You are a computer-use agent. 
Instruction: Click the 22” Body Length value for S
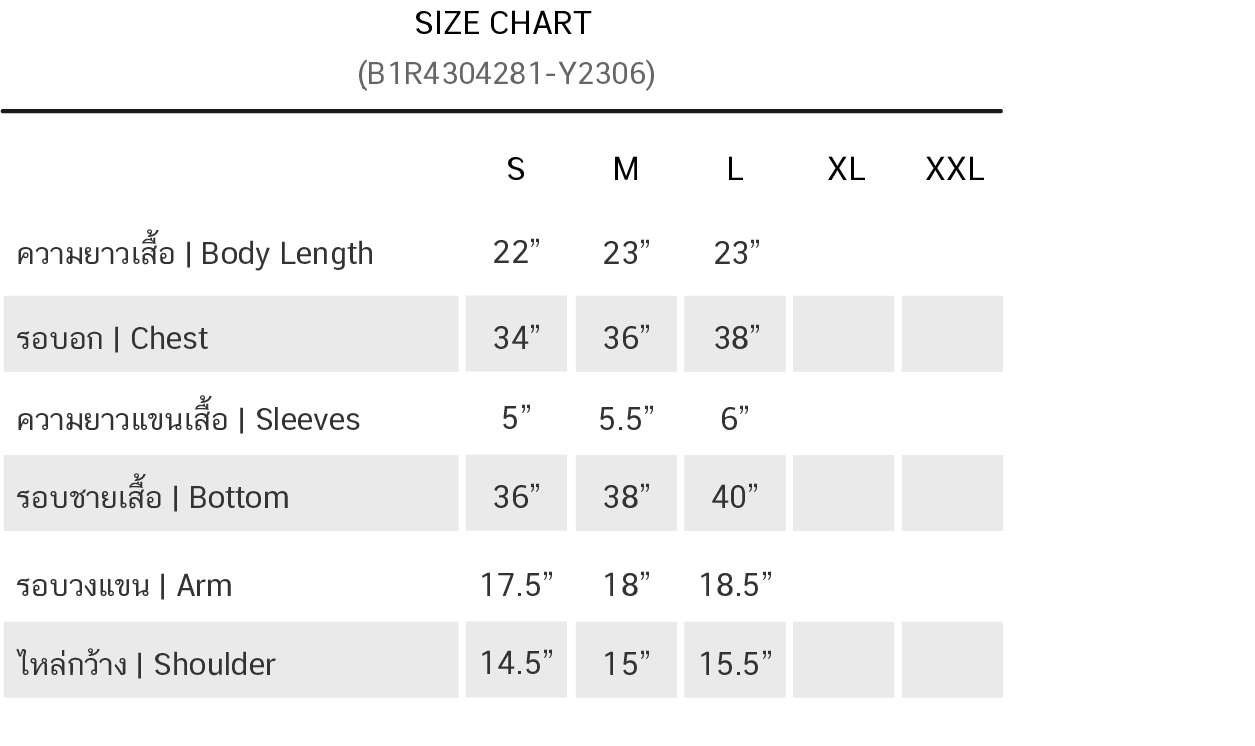pos(516,253)
